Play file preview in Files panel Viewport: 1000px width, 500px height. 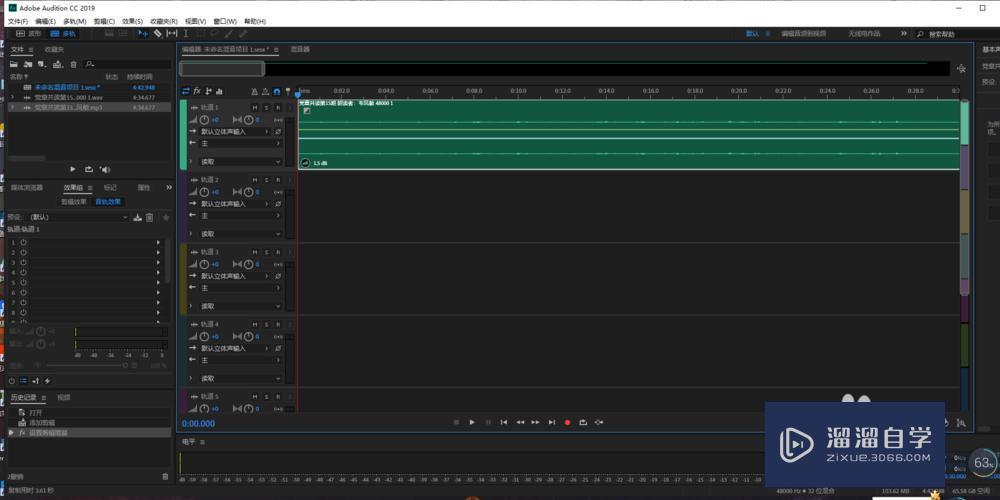pyautogui.click(x=72, y=169)
